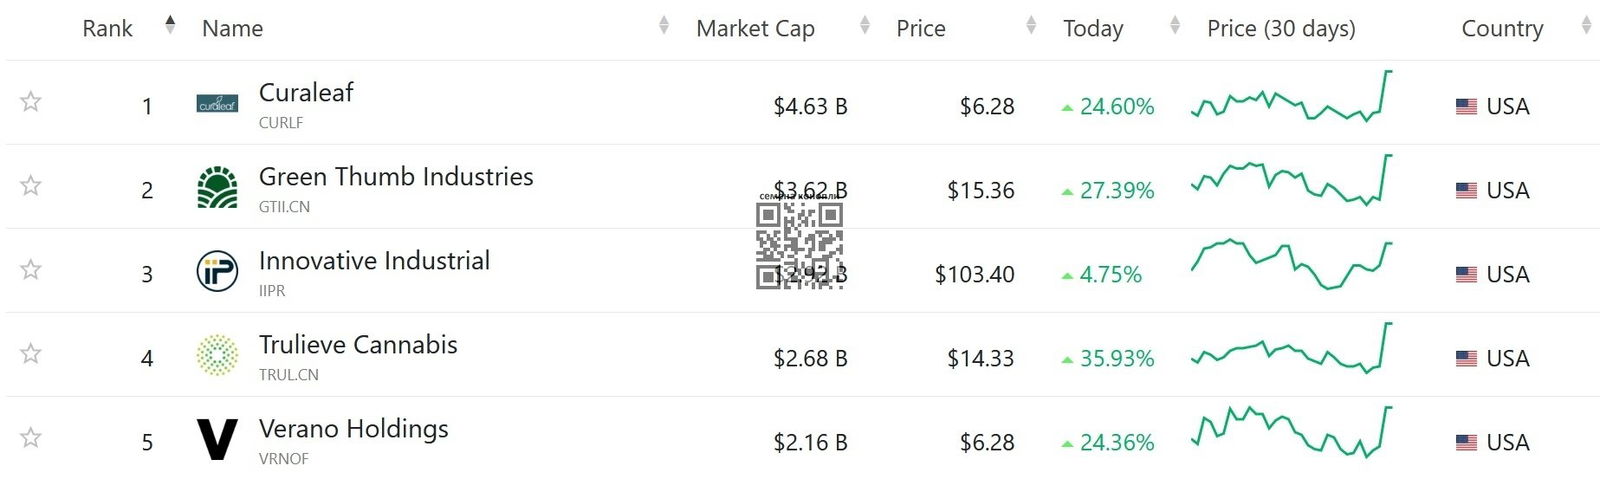Viewport: 1600px width, 479px height.
Task: Click USA flag in Curaleaf row
Action: [x=1466, y=106]
